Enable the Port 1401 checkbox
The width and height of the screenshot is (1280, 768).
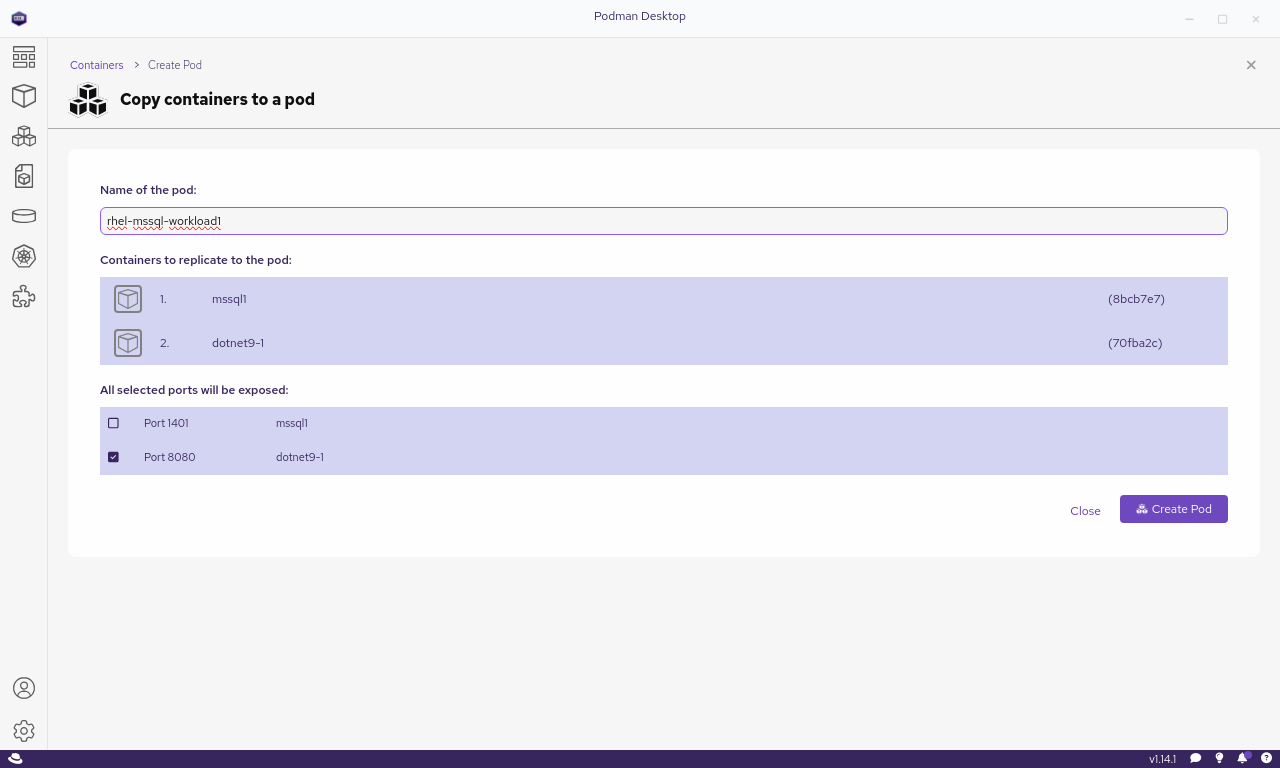(113, 423)
